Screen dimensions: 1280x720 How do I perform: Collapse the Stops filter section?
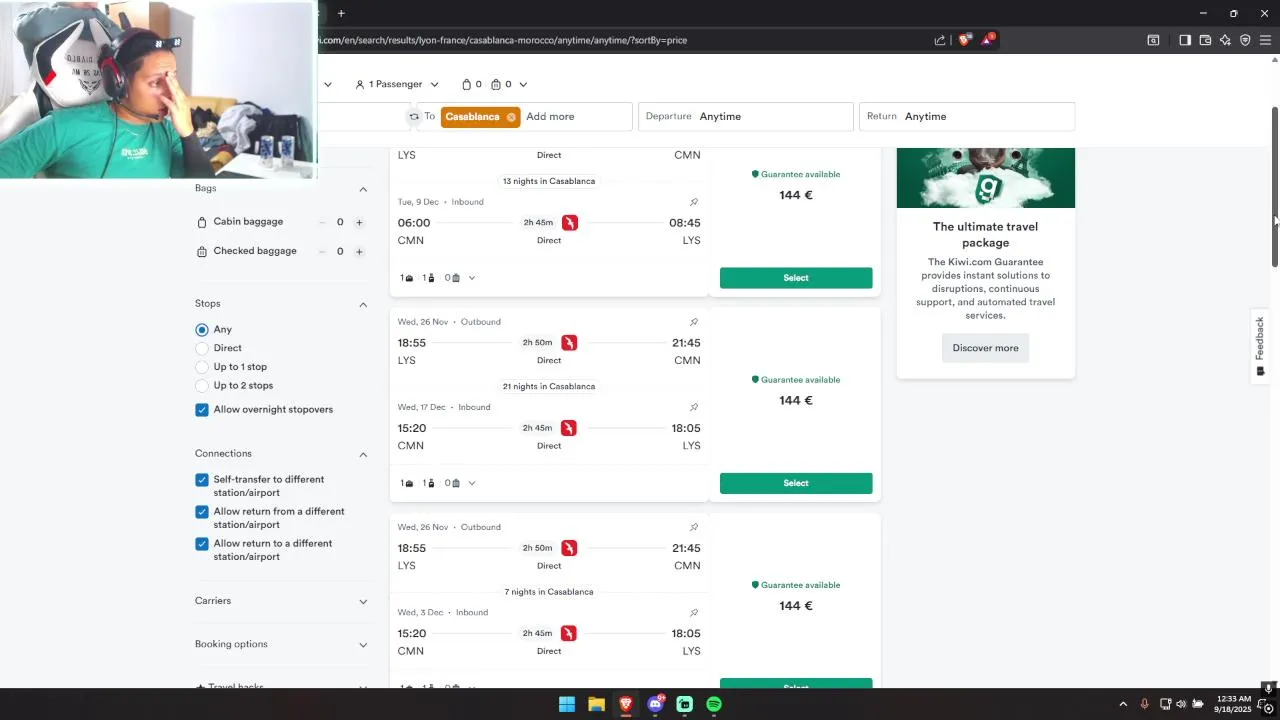point(363,304)
